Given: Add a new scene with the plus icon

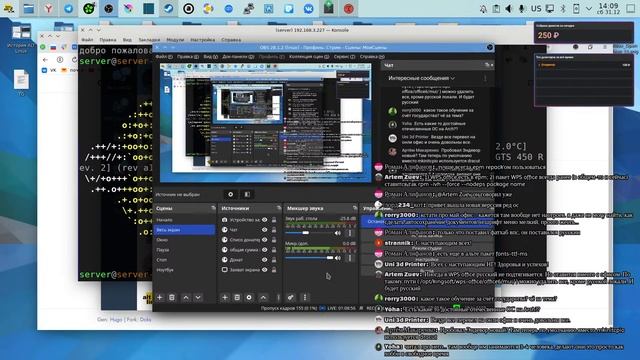Looking at the screenshot, I should pyautogui.click(x=160, y=298).
